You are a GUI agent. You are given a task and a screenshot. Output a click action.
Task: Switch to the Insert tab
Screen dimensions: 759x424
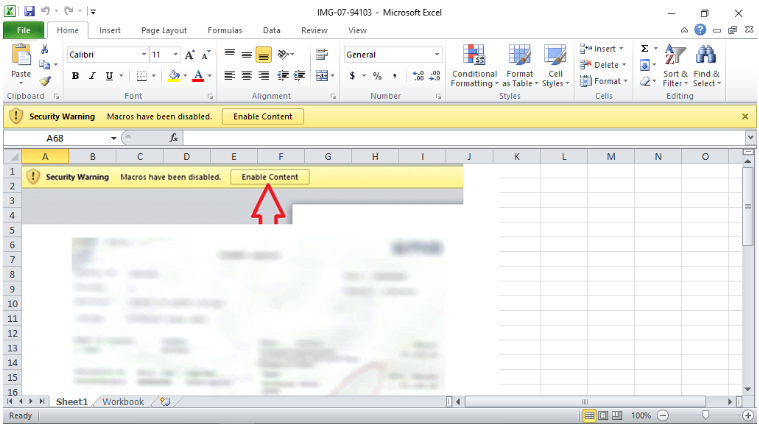tap(110, 30)
